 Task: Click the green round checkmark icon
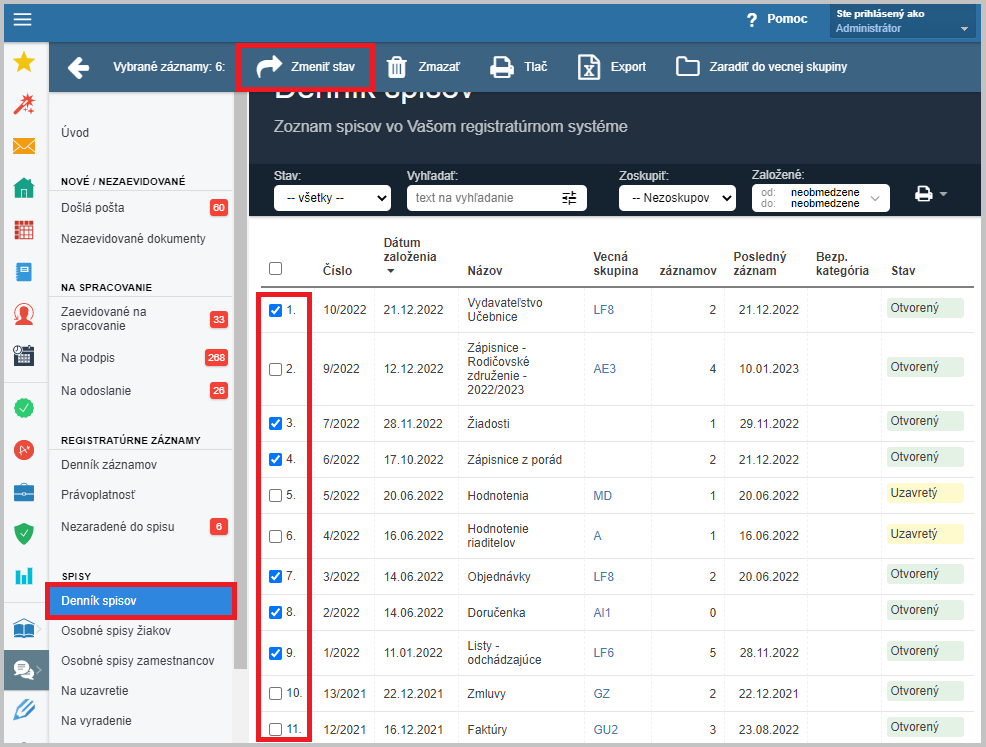pyautogui.click(x=24, y=408)
